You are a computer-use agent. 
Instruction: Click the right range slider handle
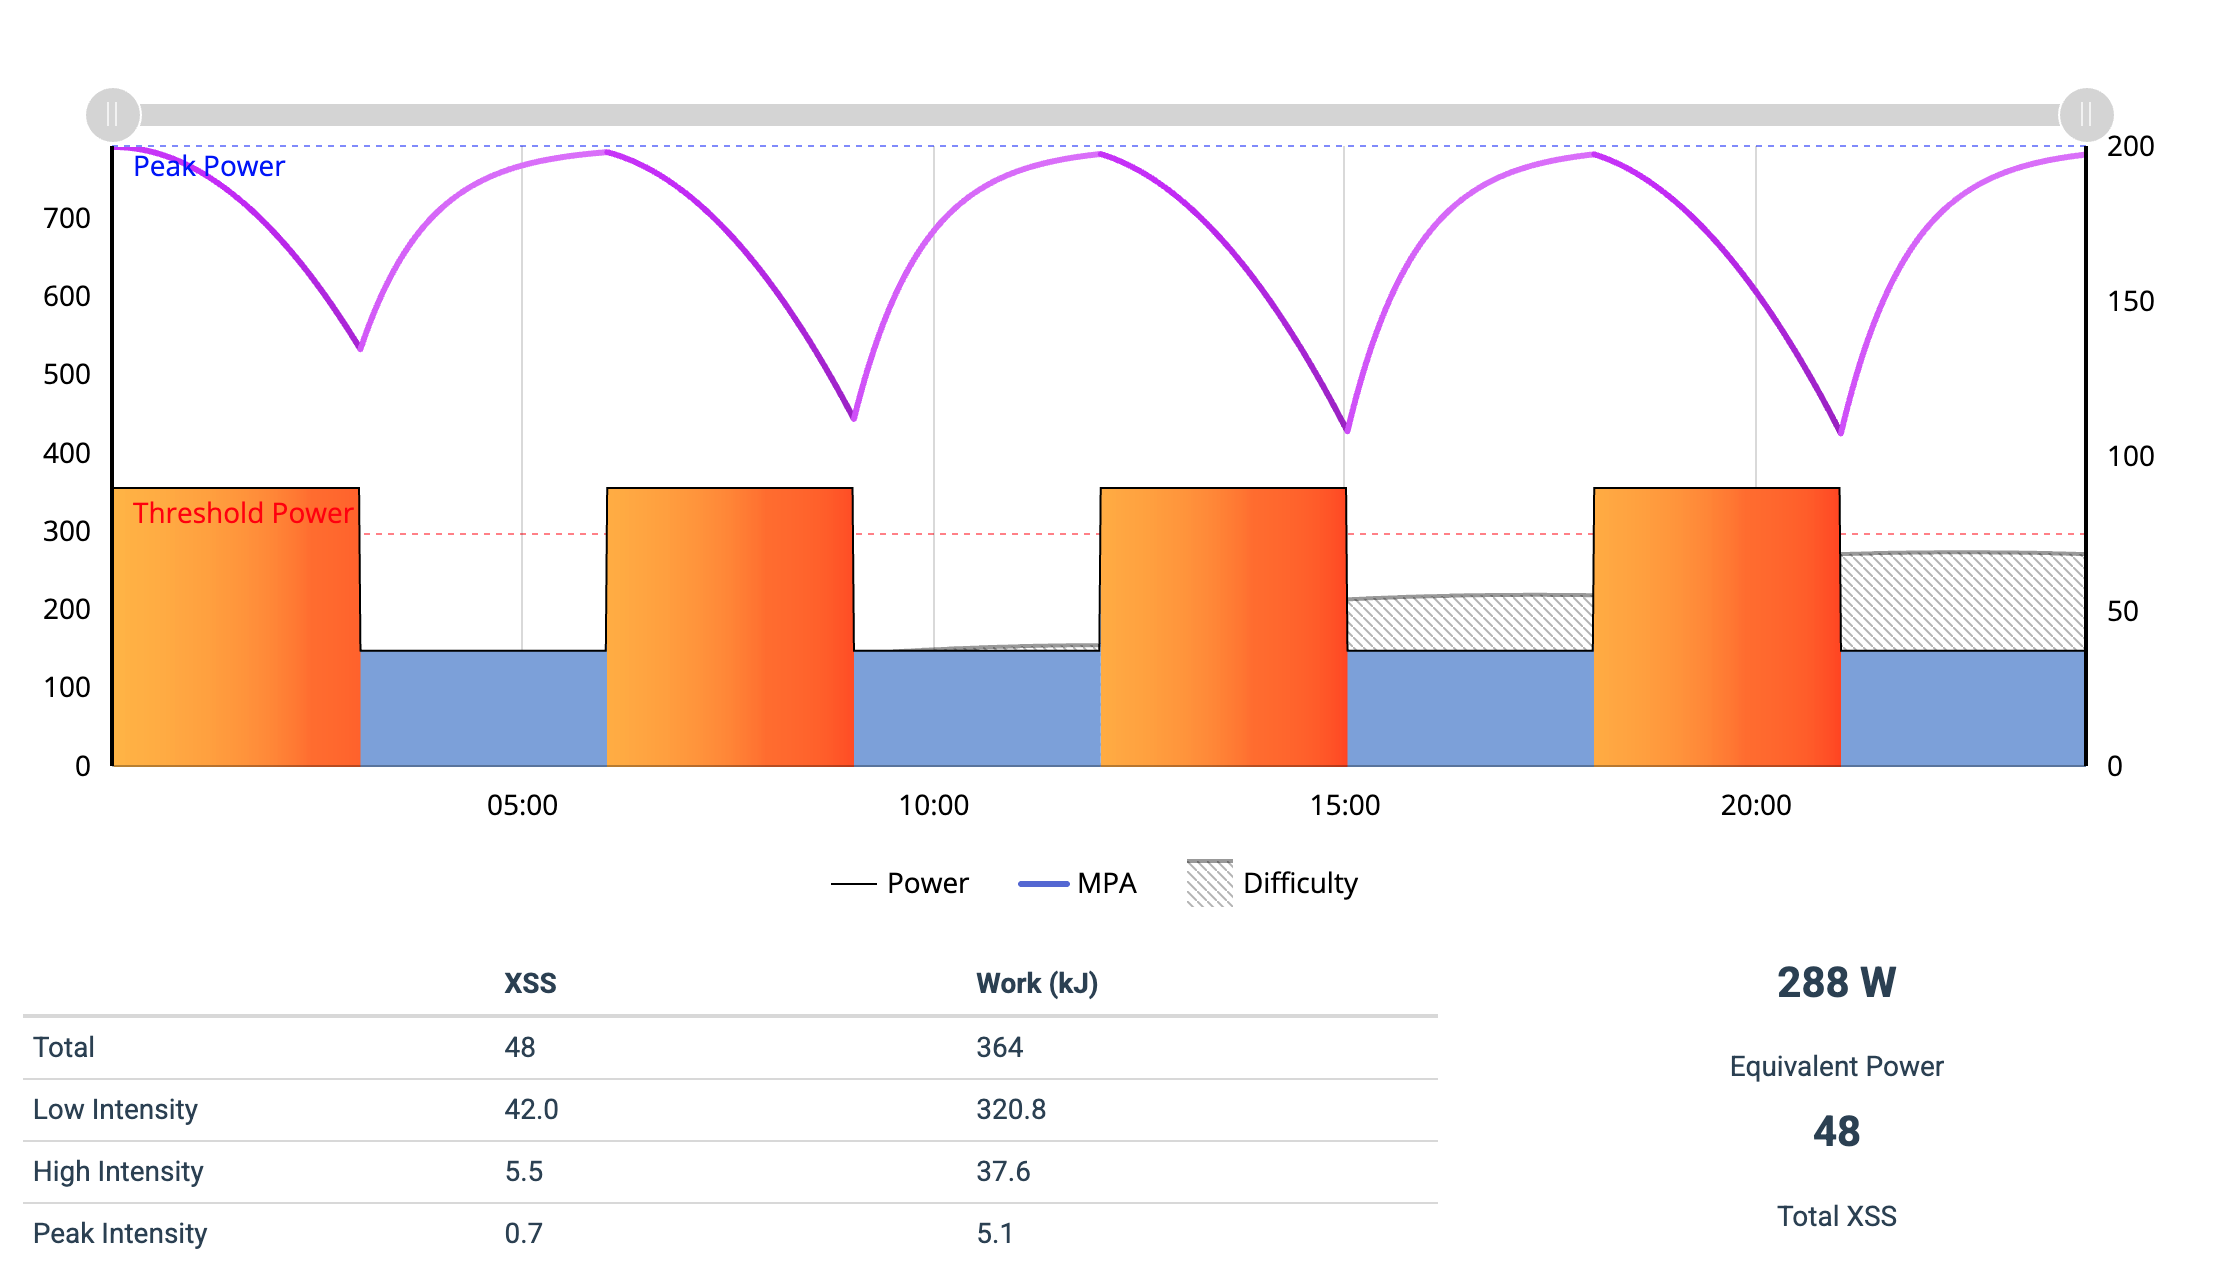point(2086,115)
